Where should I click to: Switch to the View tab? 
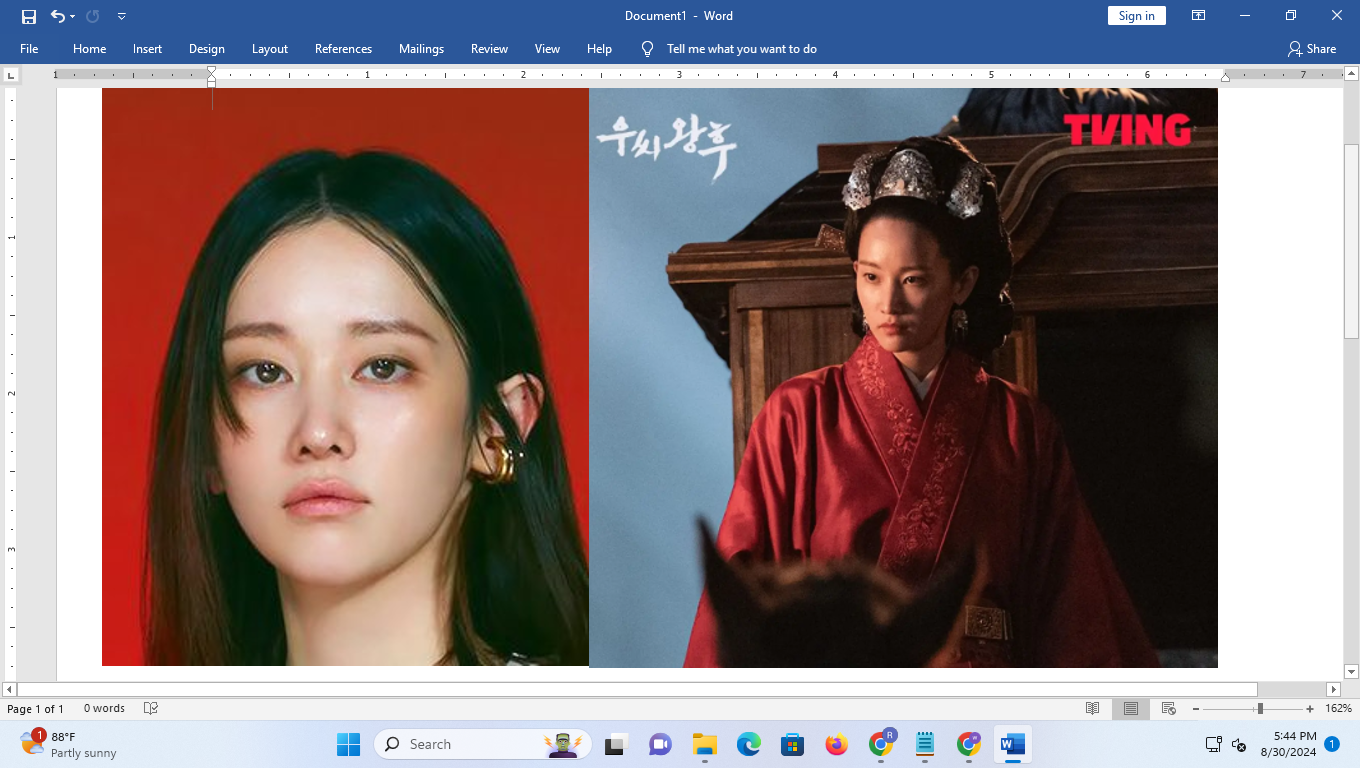[547, 49]
